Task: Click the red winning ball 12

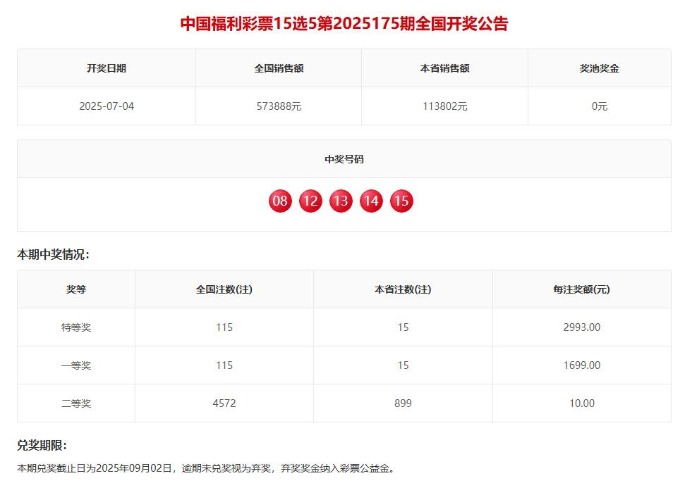Action: 310,201
